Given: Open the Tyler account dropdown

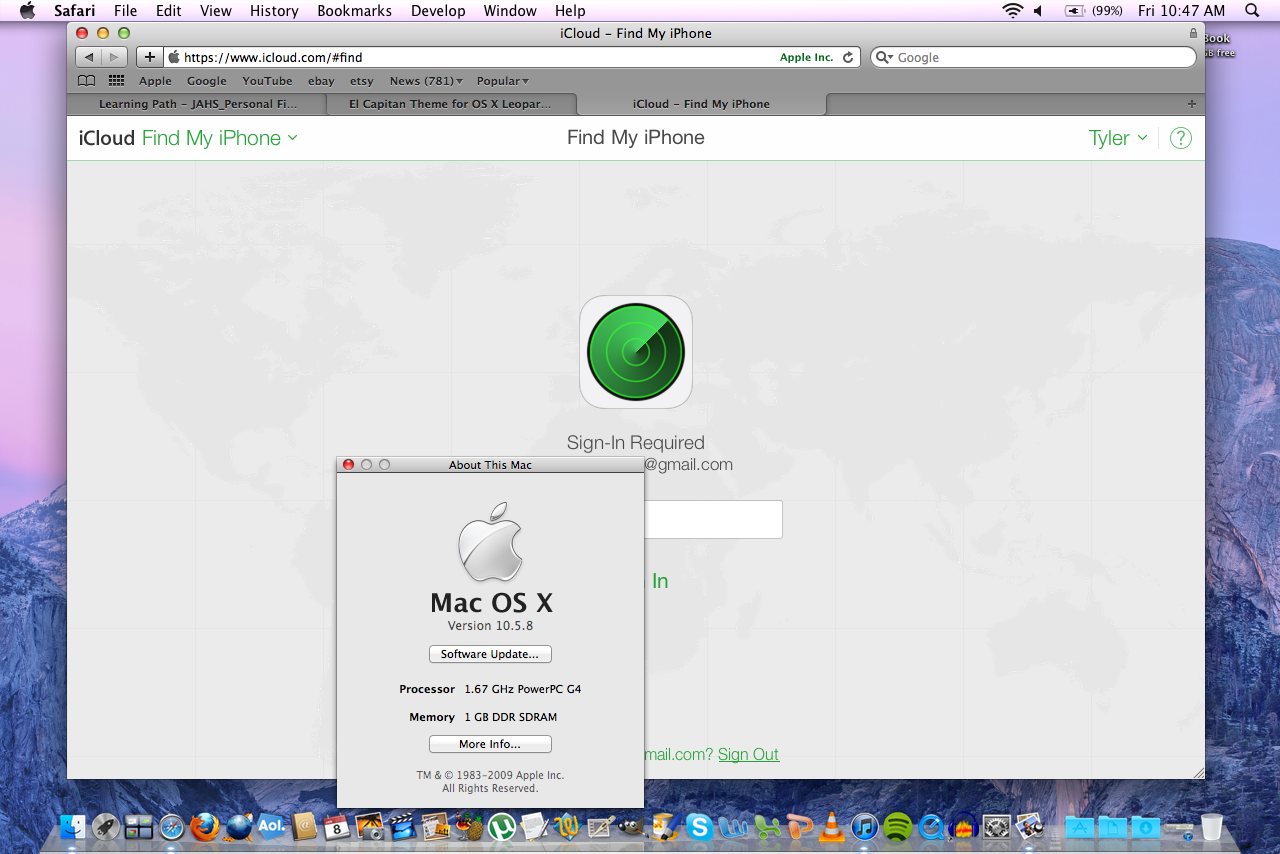Looking at the screenshot, I should [x=1118, y=138].
